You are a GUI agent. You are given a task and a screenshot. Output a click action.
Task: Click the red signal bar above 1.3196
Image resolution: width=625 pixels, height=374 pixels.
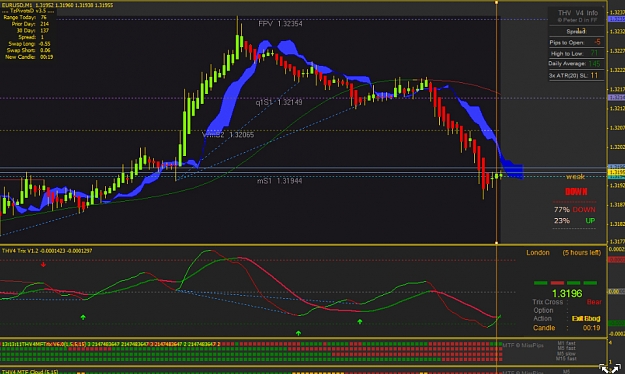(x=557, y=283)
